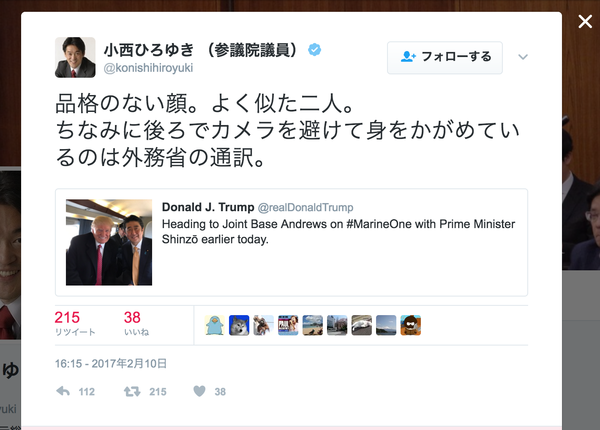
Task: Click the author's profile picture
Action: (x=75, y=57)
